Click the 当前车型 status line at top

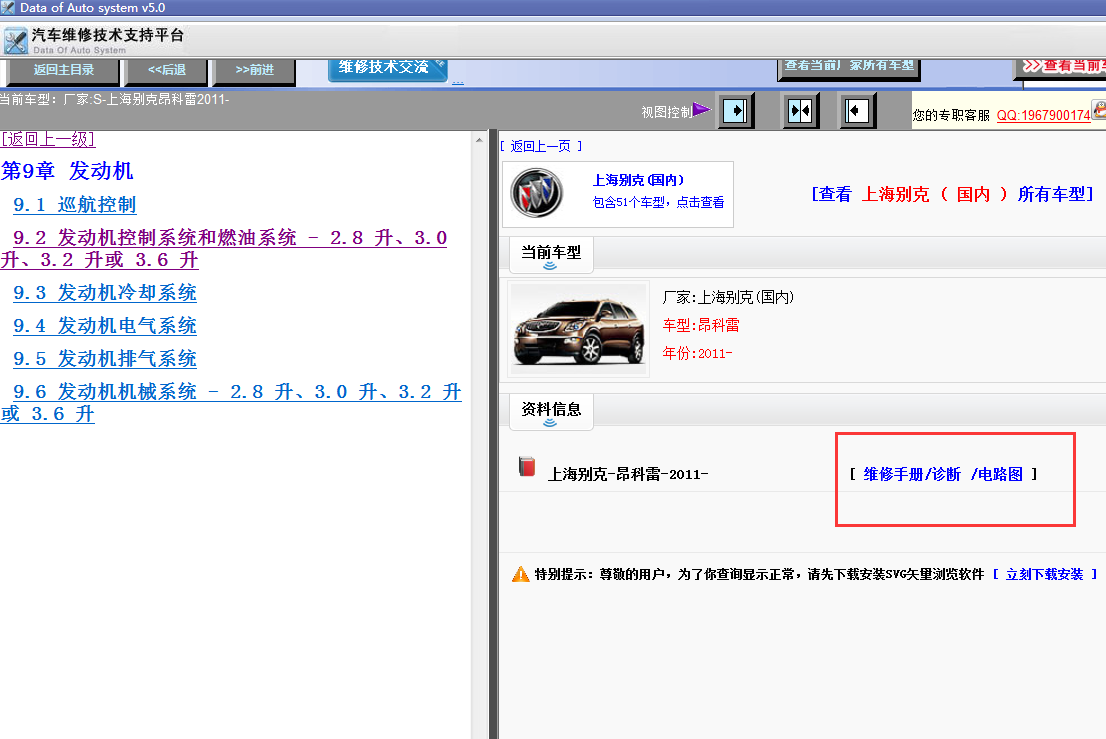click(x=114, y=99)
